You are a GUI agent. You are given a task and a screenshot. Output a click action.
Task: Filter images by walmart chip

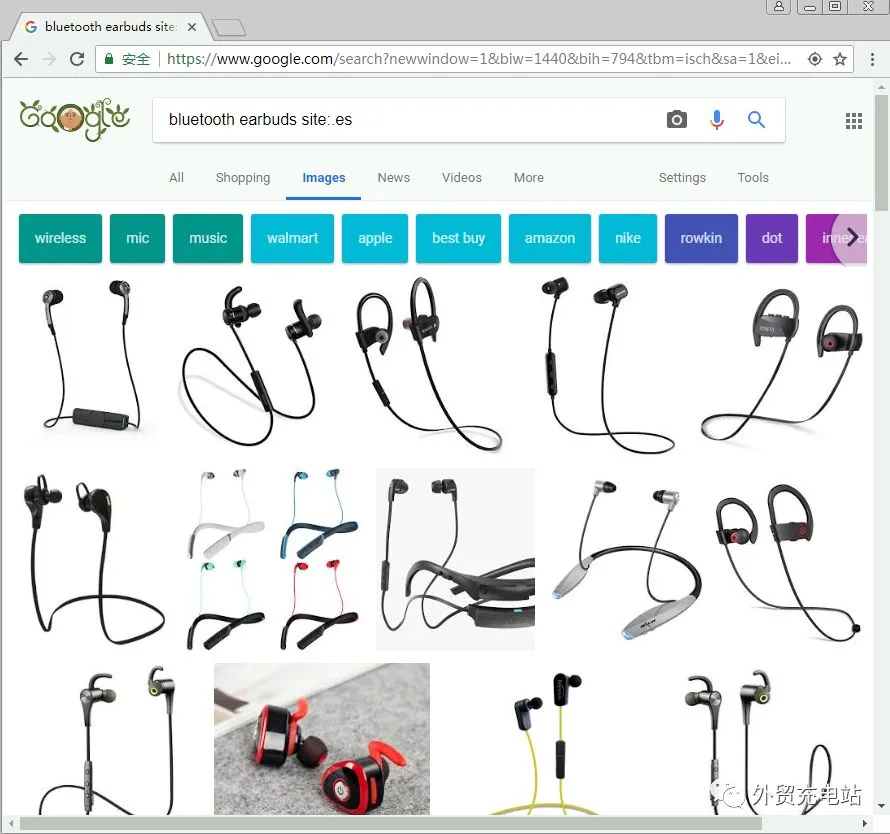(292, 238)
